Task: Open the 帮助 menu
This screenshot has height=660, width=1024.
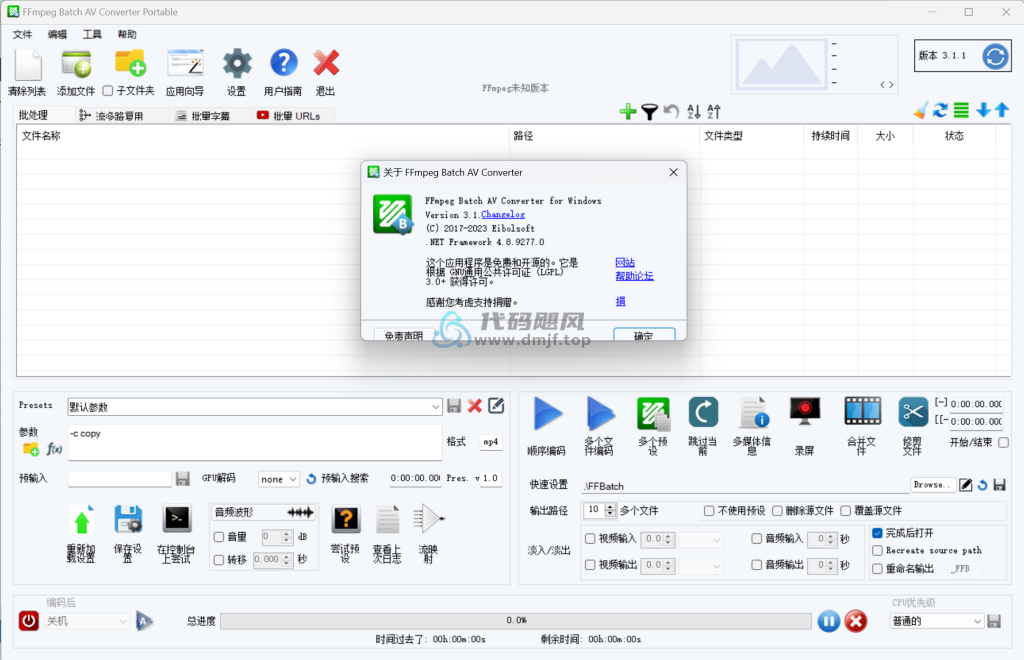Action: pos(127,34)
